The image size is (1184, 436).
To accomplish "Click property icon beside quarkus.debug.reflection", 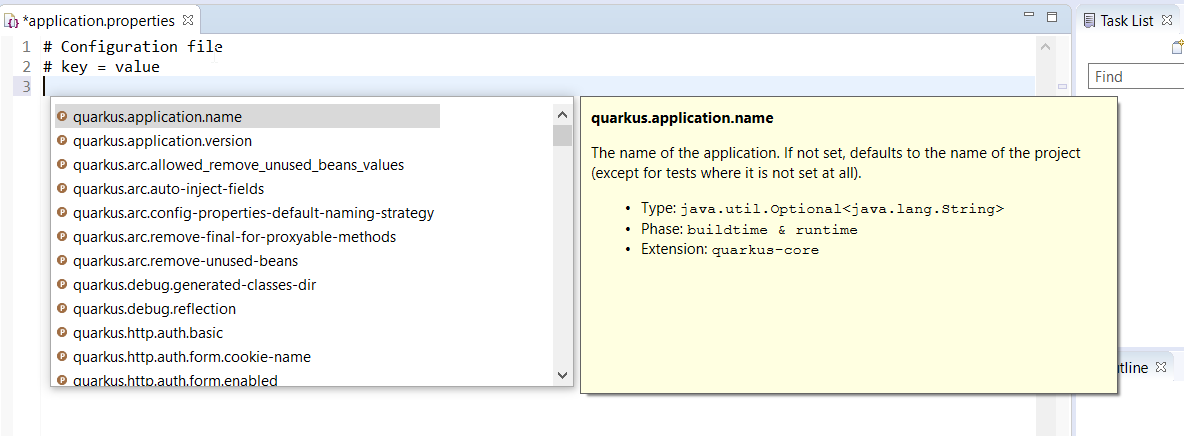I will (62, 309).
